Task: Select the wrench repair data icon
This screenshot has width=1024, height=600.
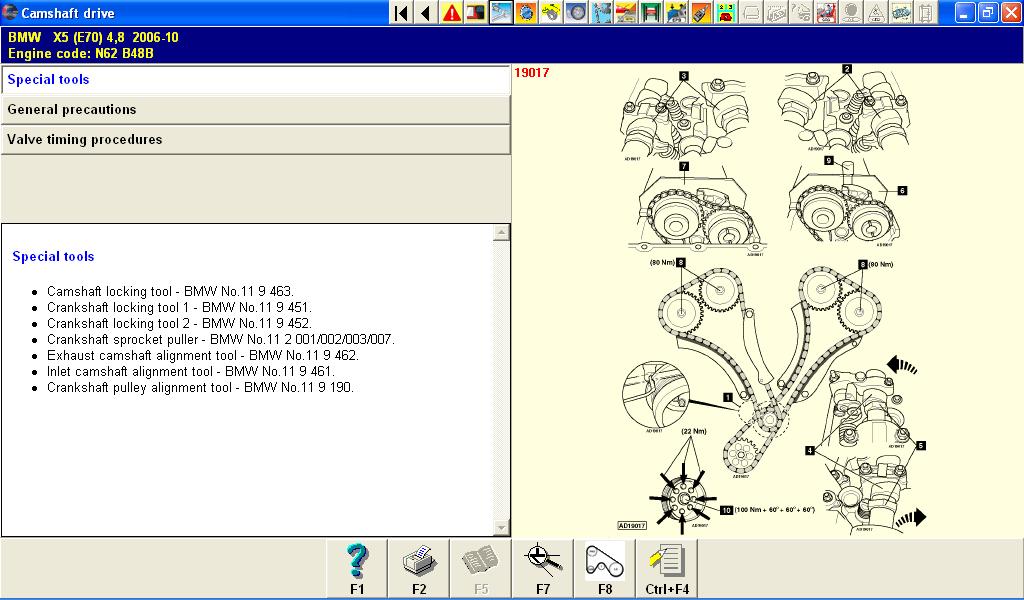Action: click(501, 12)
